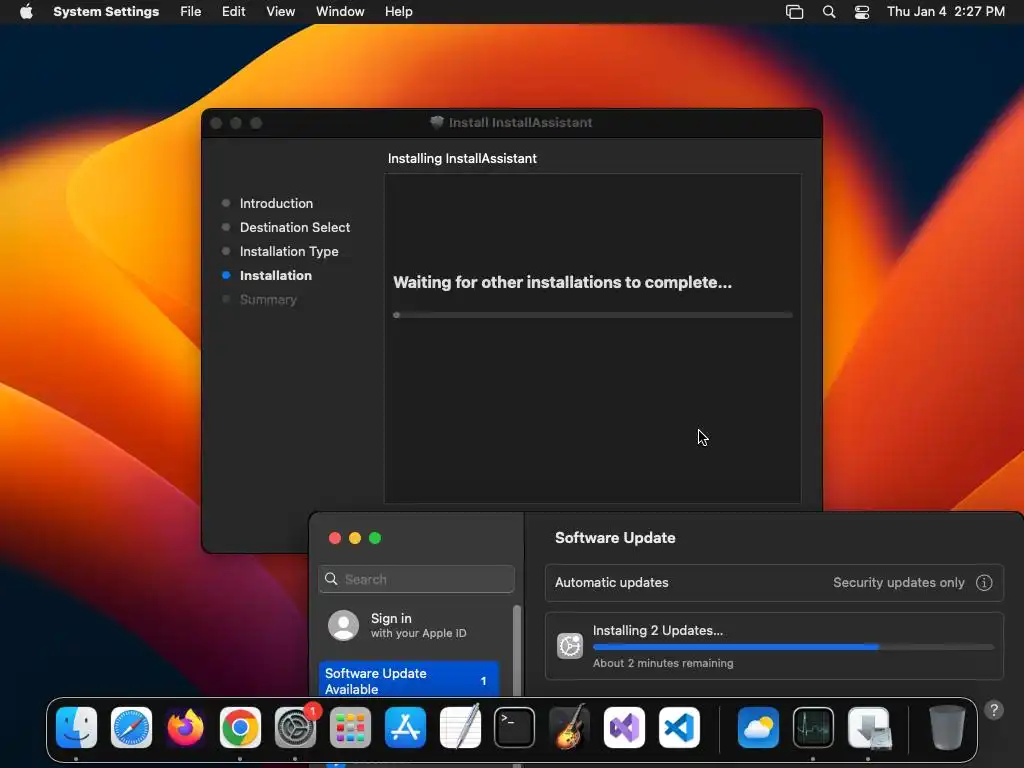Open Visual Studio Code from the Dock
Image resolution: width=1024 pixels, height=768 pixels.
click(x=679, y=728)
